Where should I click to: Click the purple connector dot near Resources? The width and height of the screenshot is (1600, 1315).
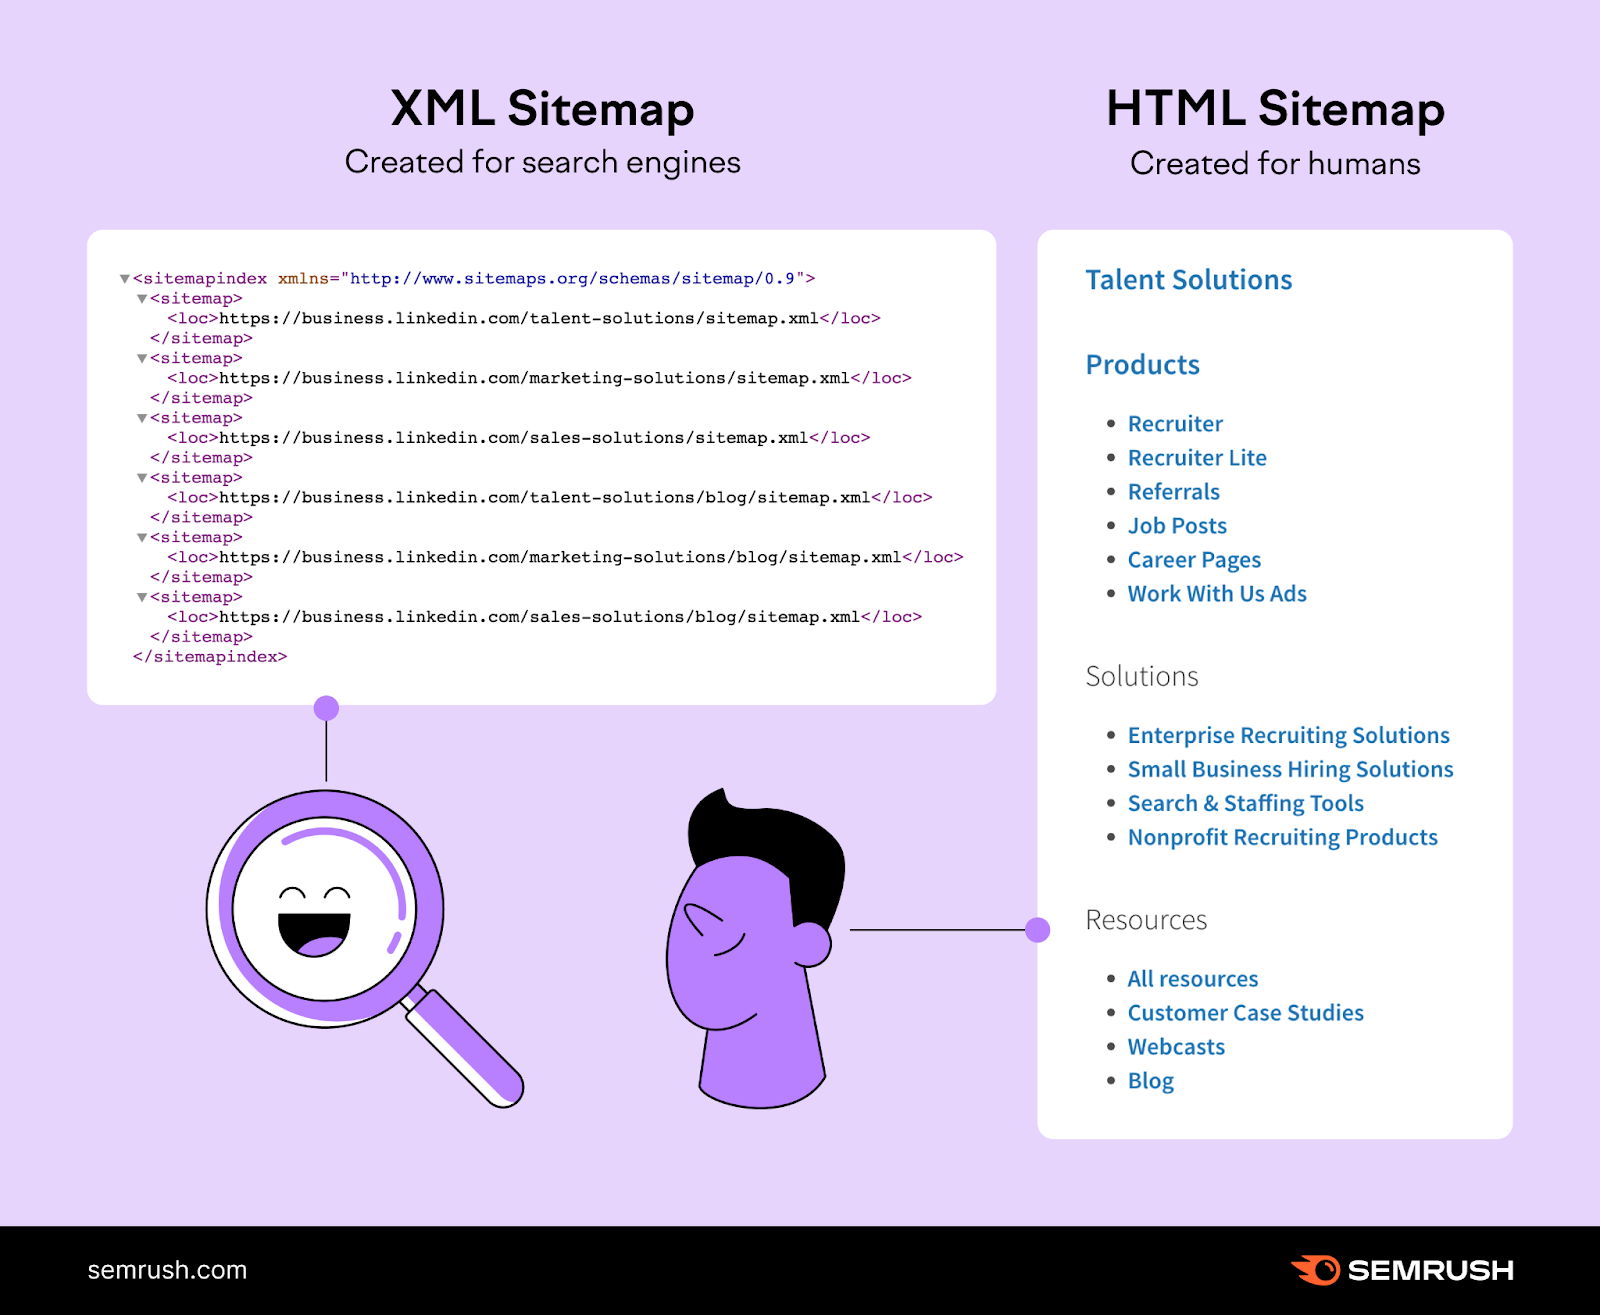(x=1038, y=929)
